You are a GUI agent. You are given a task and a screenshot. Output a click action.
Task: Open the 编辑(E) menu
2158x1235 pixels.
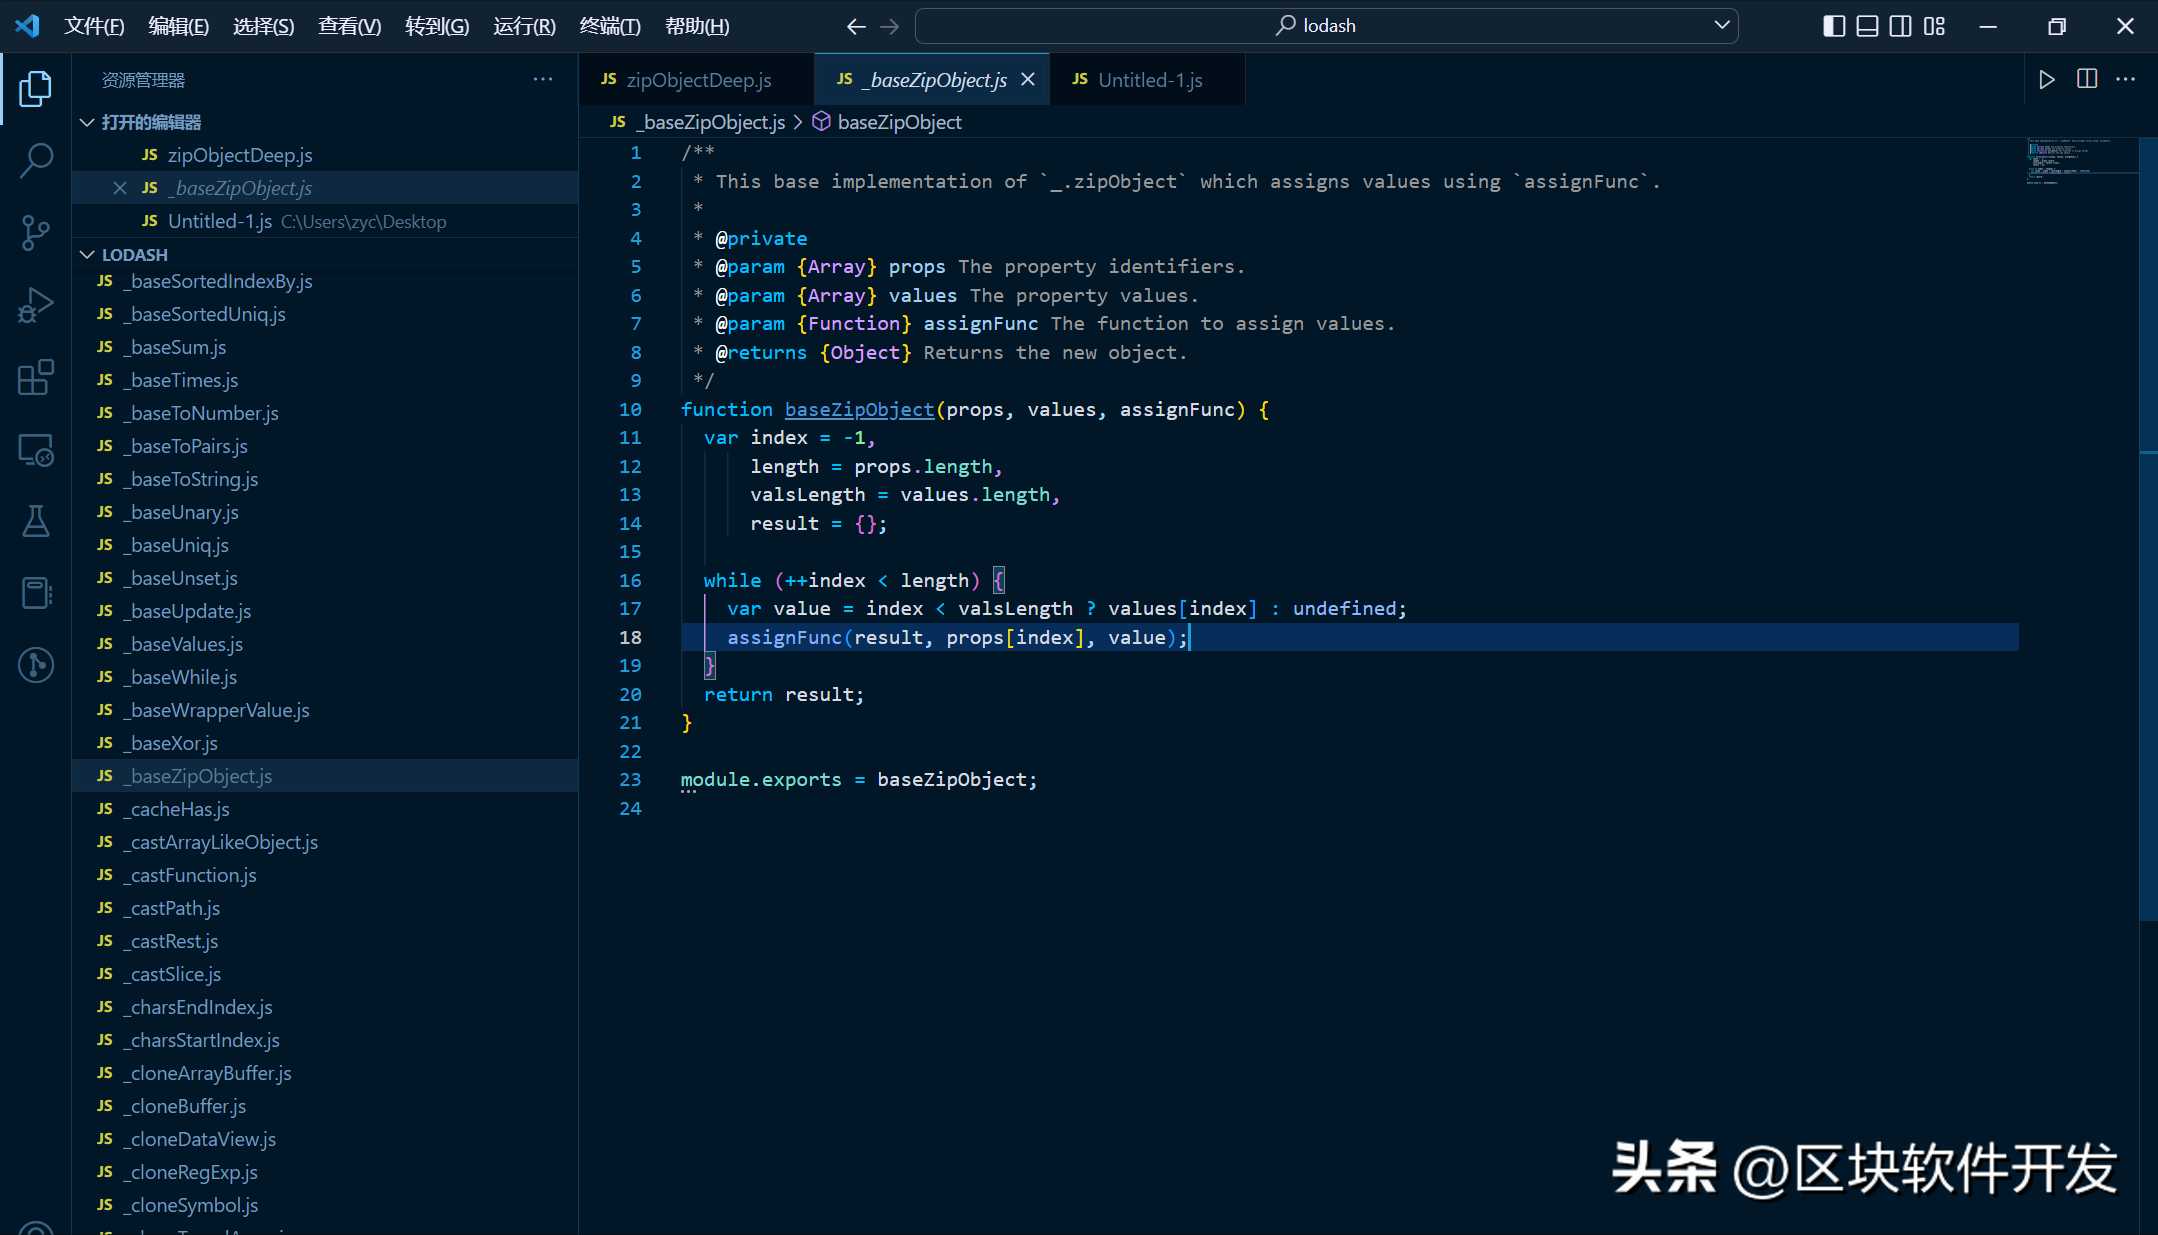point(179,26)
